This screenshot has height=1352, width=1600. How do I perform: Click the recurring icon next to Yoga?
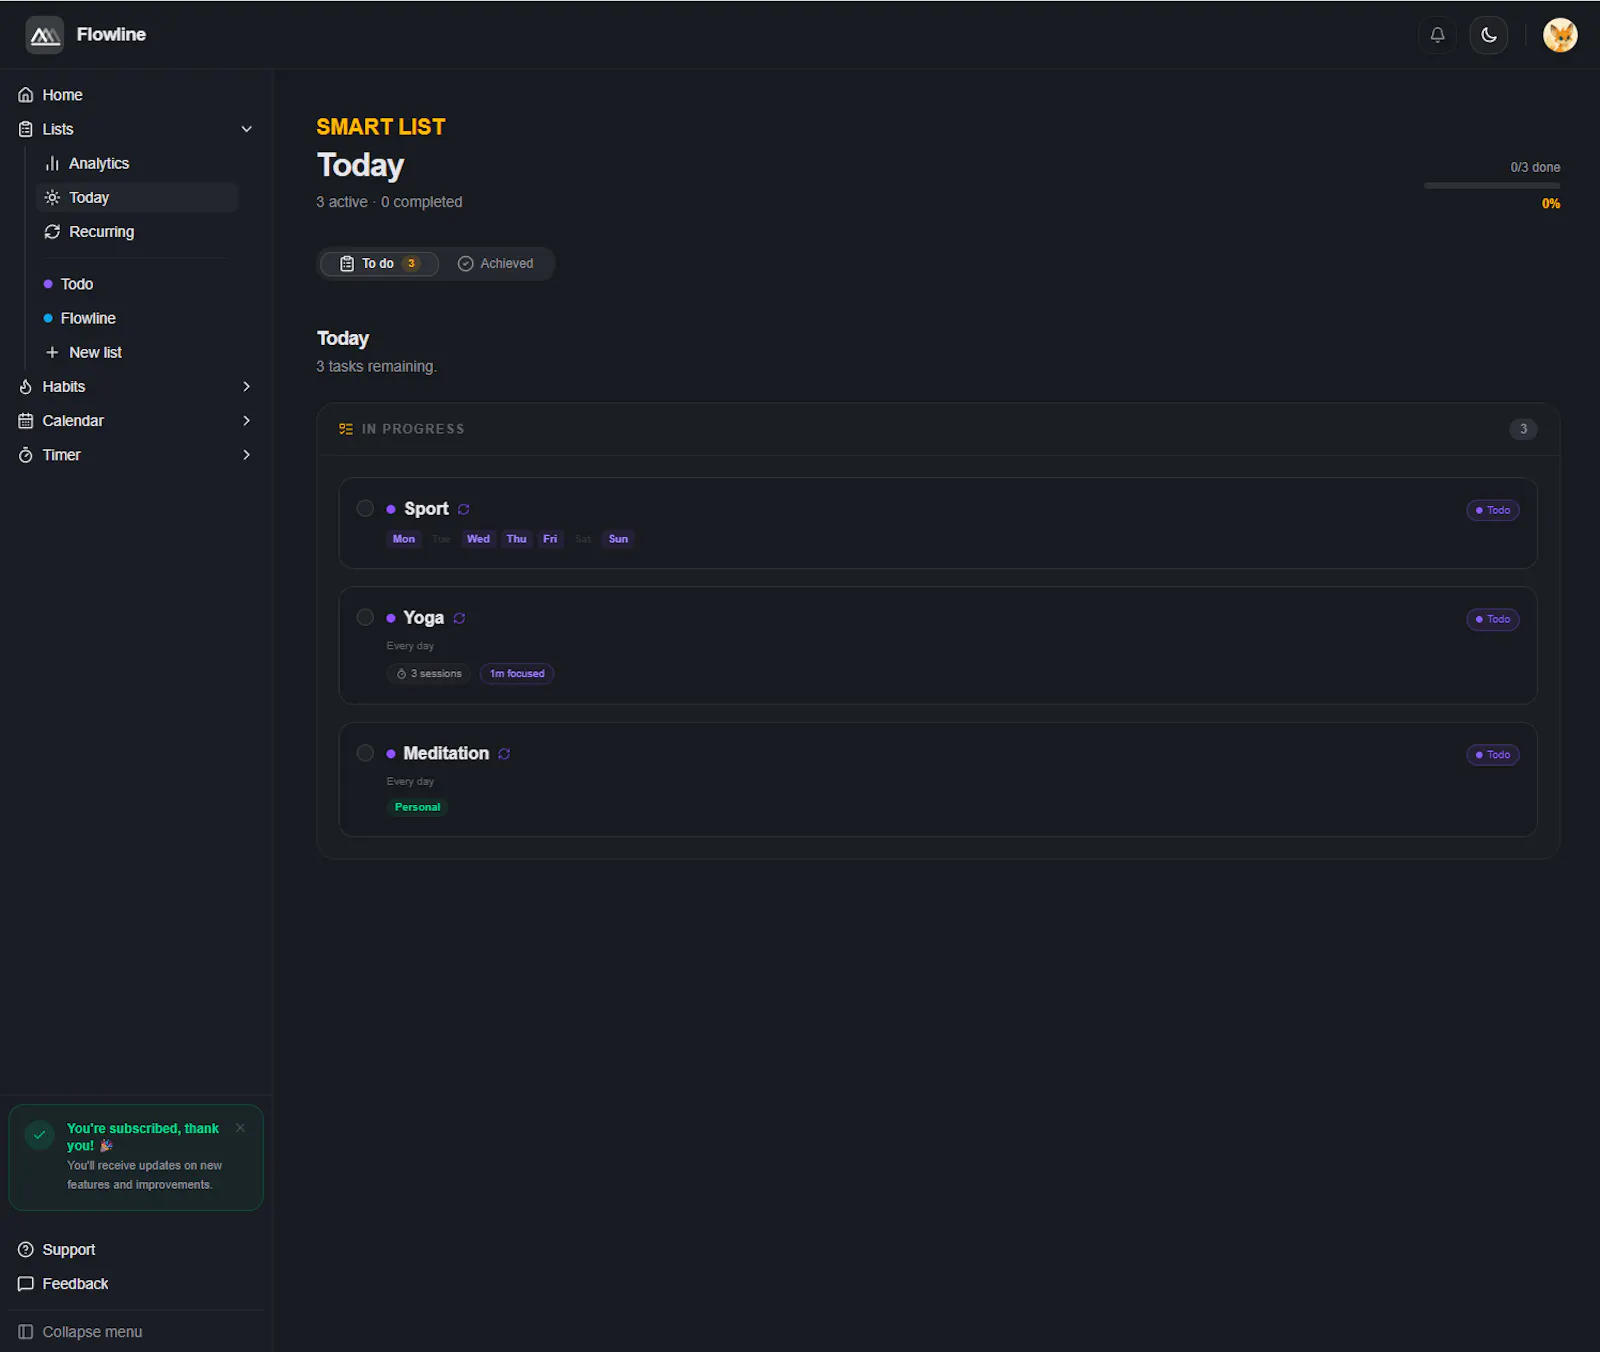(x=459, y=618)
